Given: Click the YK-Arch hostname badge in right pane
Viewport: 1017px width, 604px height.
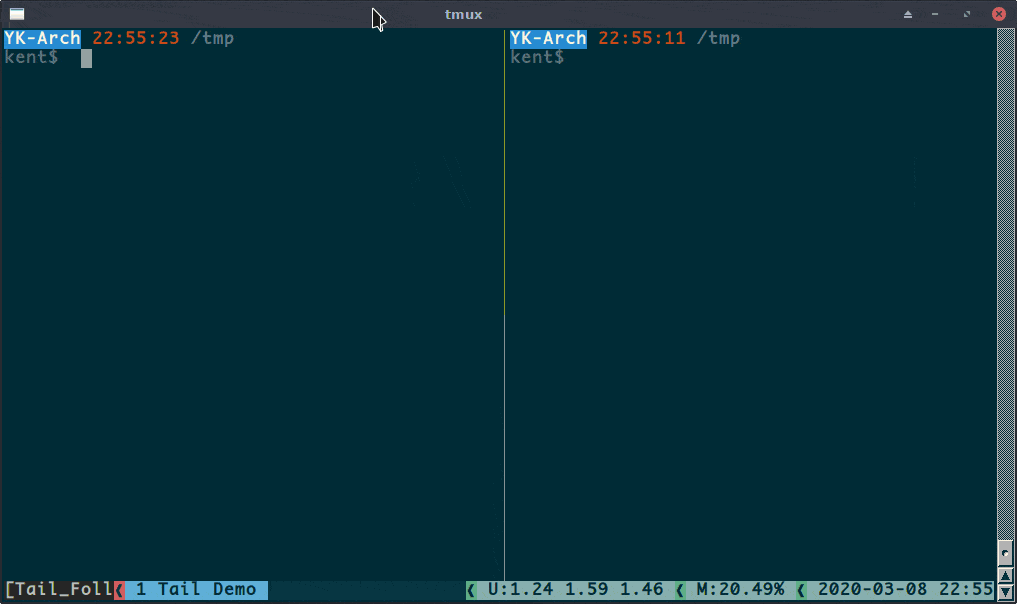Looking at the screenshot, I should [548, 38].
